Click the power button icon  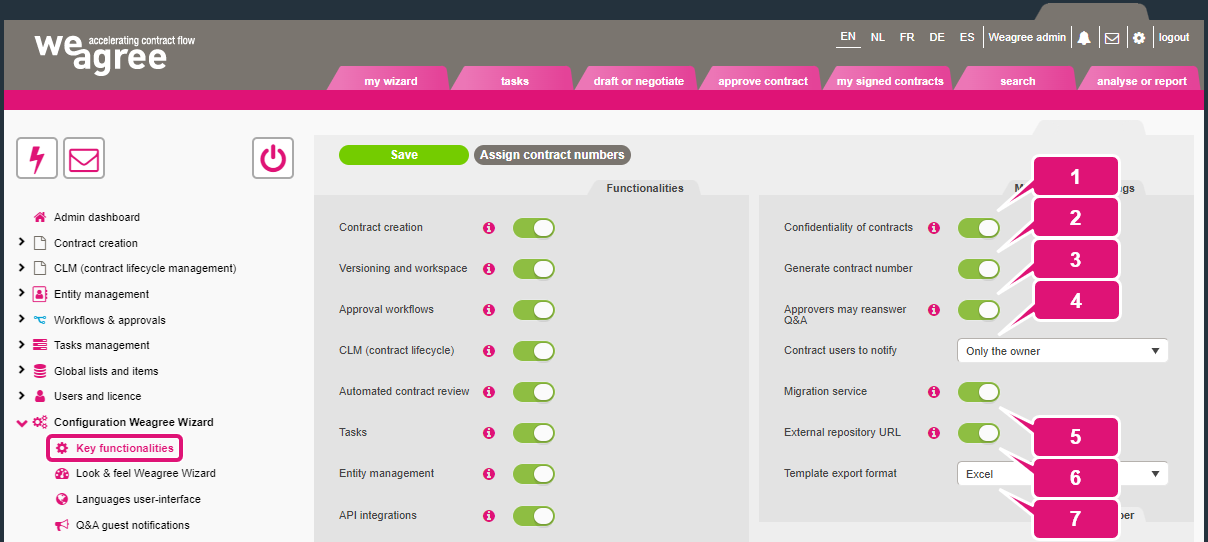[273, 158]
